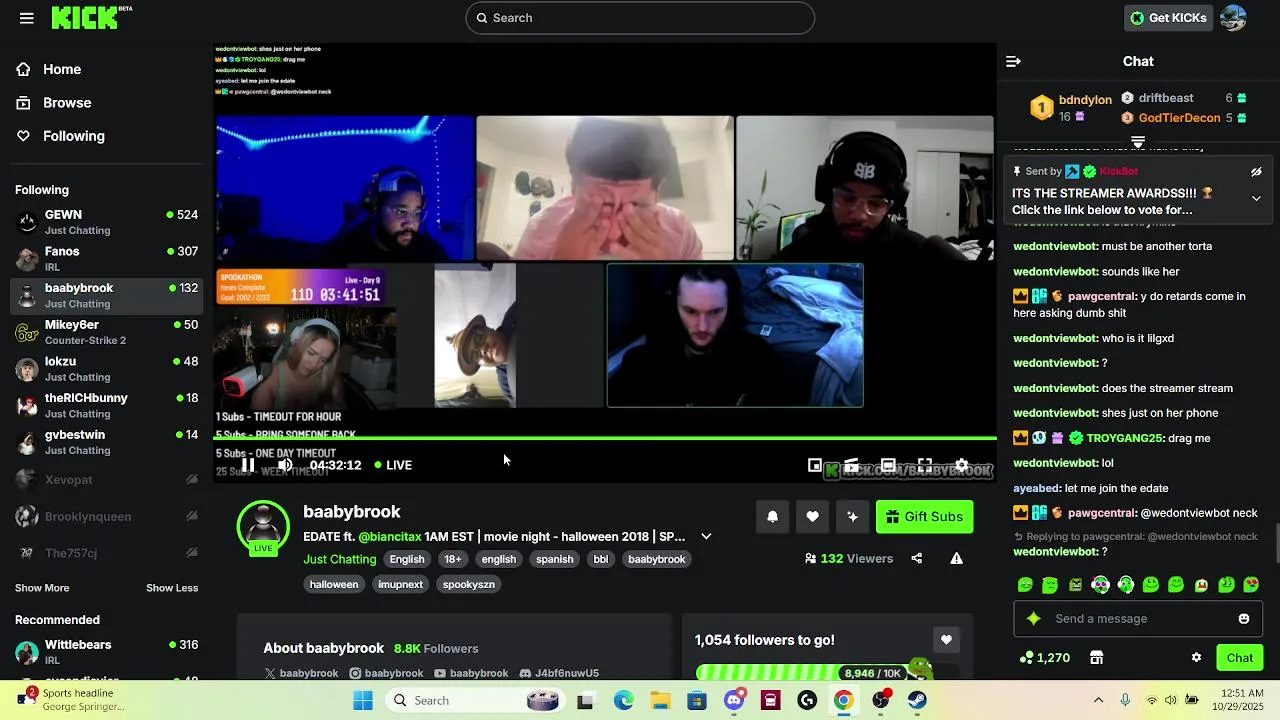Screen dimensions: 1280x720
Task: Click the Send a message field
Action: (1138, 619)
